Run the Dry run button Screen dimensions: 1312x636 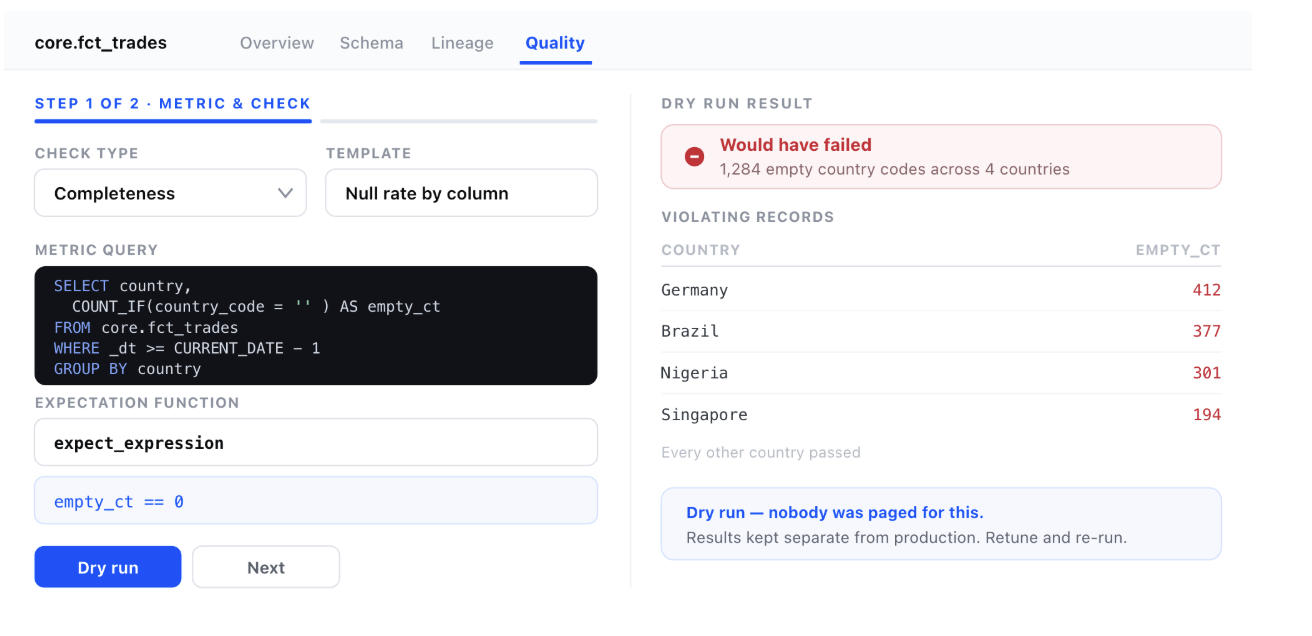pyautogui.click(x=108, y=567)
